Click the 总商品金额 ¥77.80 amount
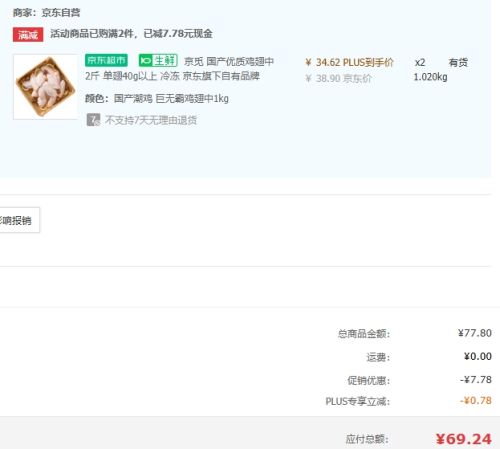This screenshot has height=449, width=500. pyautogui.click(x=475, y=333)
